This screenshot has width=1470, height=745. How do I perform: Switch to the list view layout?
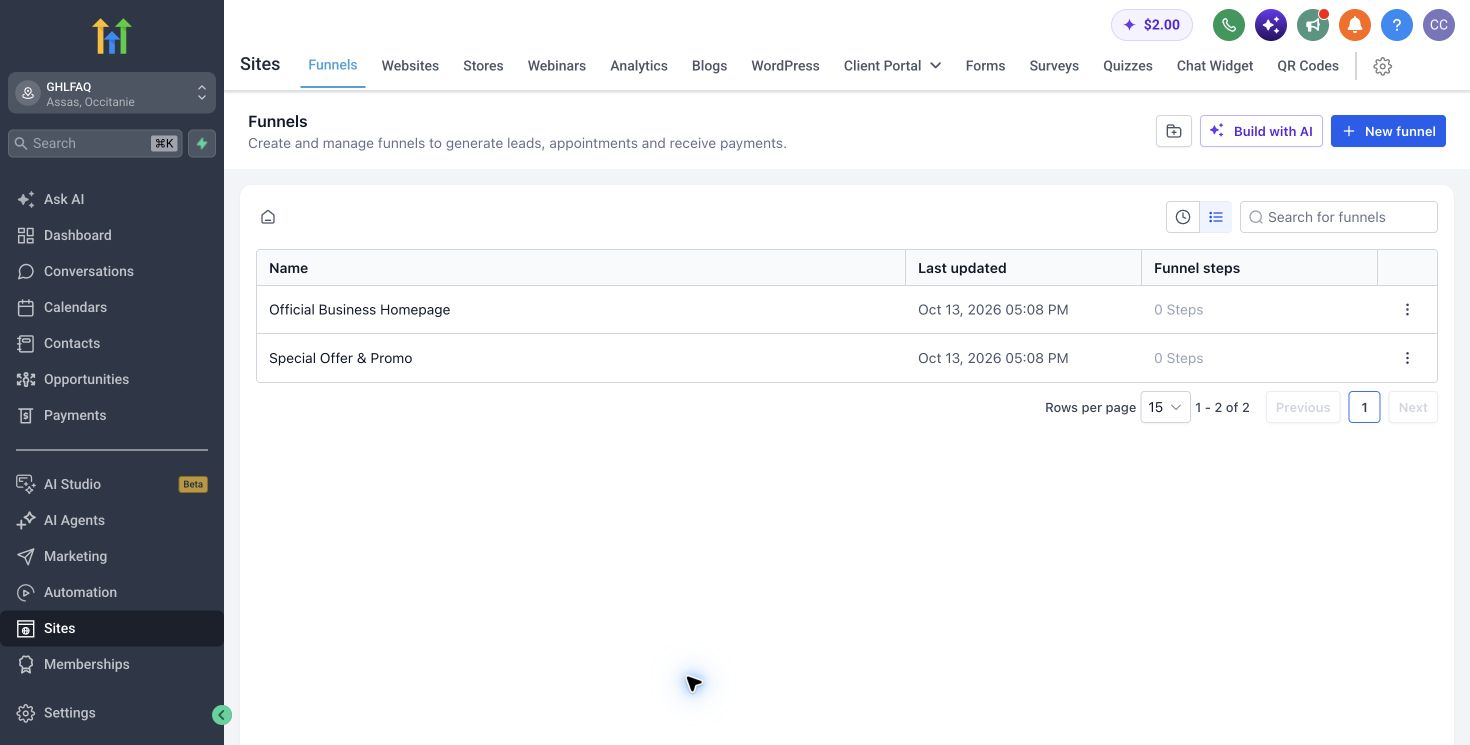pyautogui.click(x=1216, y=217)
